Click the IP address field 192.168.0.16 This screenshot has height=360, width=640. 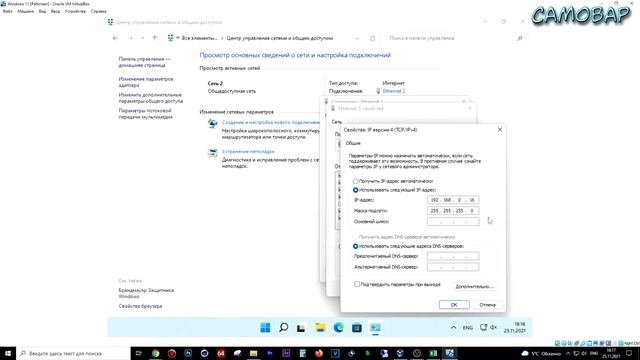tap(453, 200)
